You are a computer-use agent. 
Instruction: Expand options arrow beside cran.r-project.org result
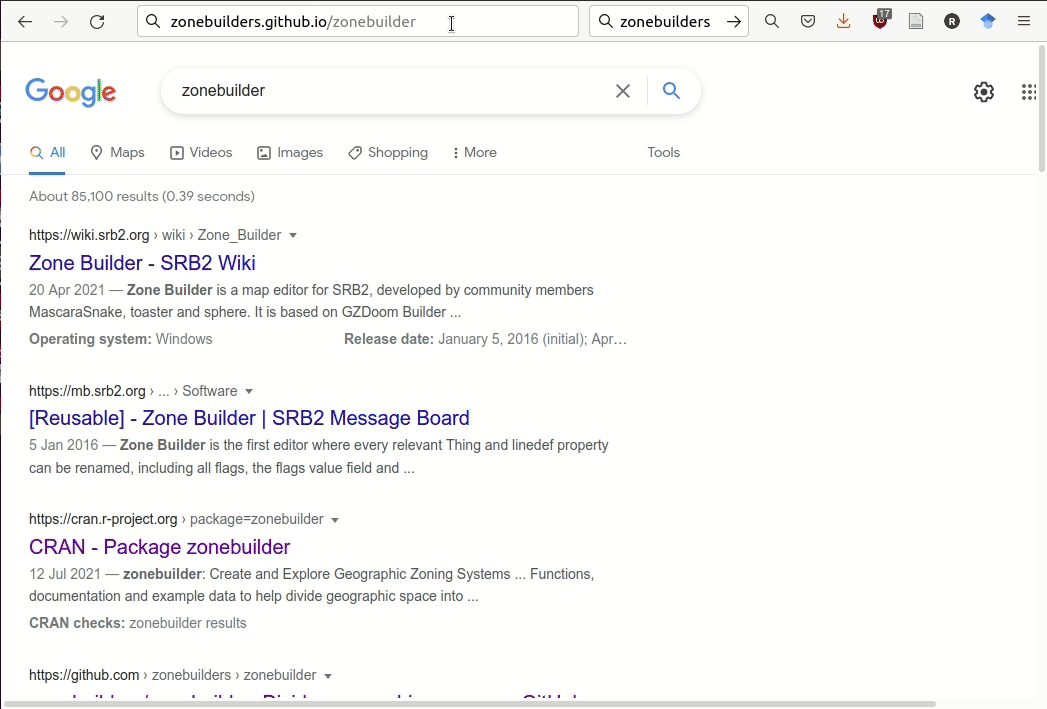coord(335,520)
